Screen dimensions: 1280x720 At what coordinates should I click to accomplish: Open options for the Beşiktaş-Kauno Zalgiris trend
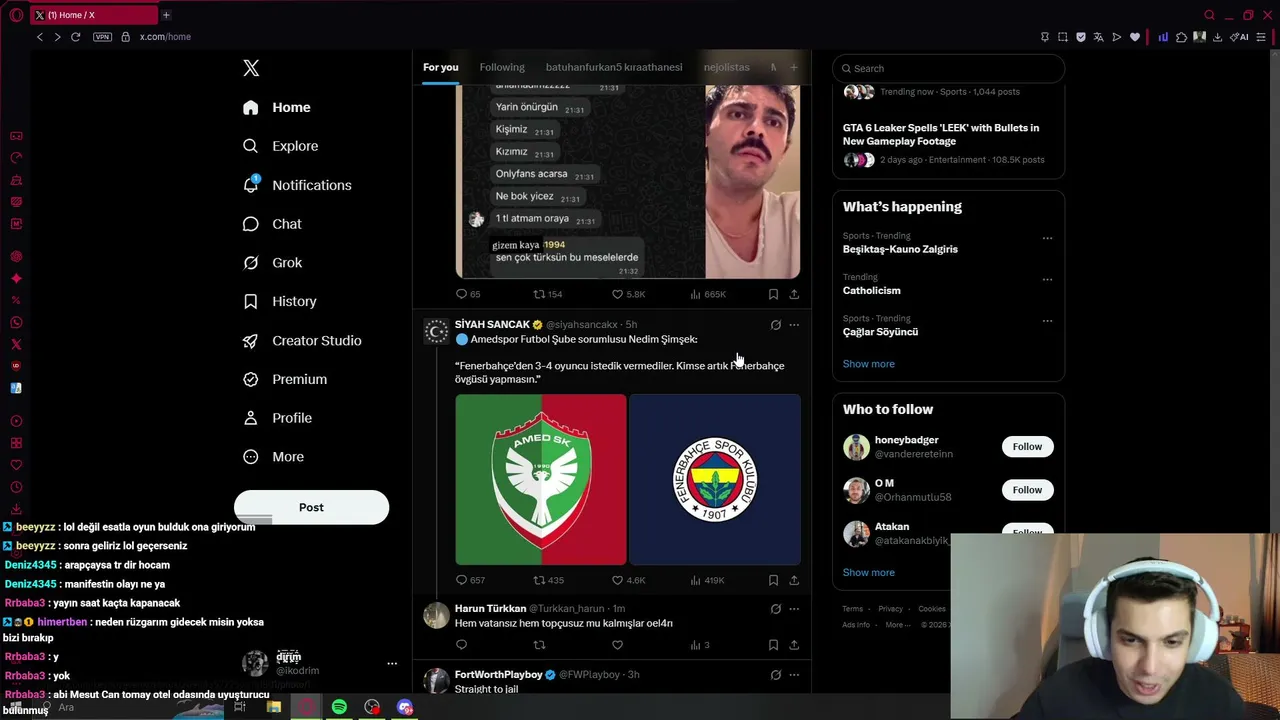click(x=1047, y=238)
